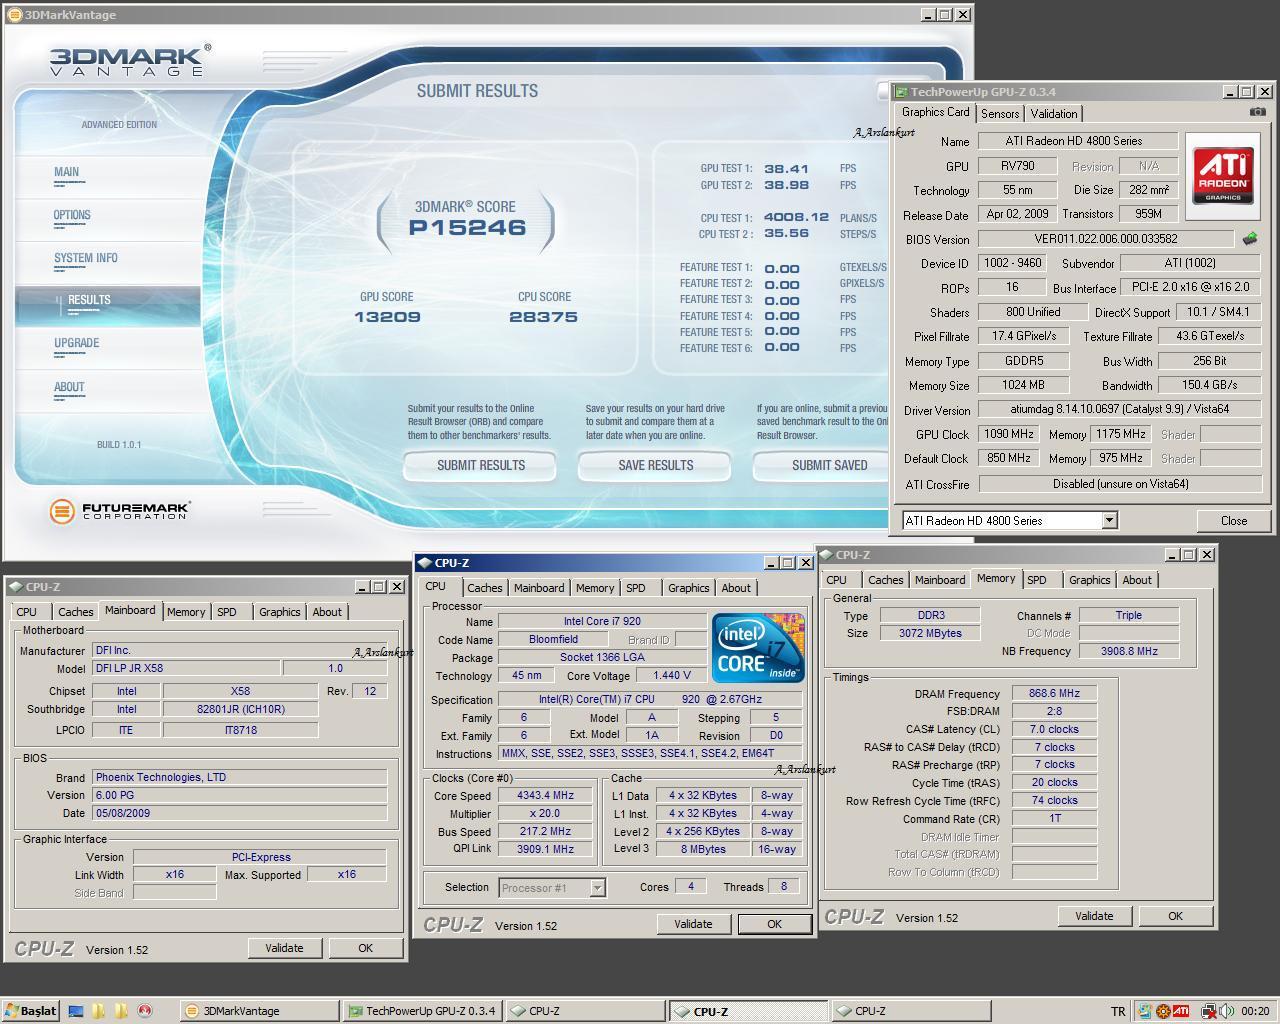Open the graphics card selector dropdown in GPU-Z
This screenshot has height=1024, width=1280.
[1108, 520]
